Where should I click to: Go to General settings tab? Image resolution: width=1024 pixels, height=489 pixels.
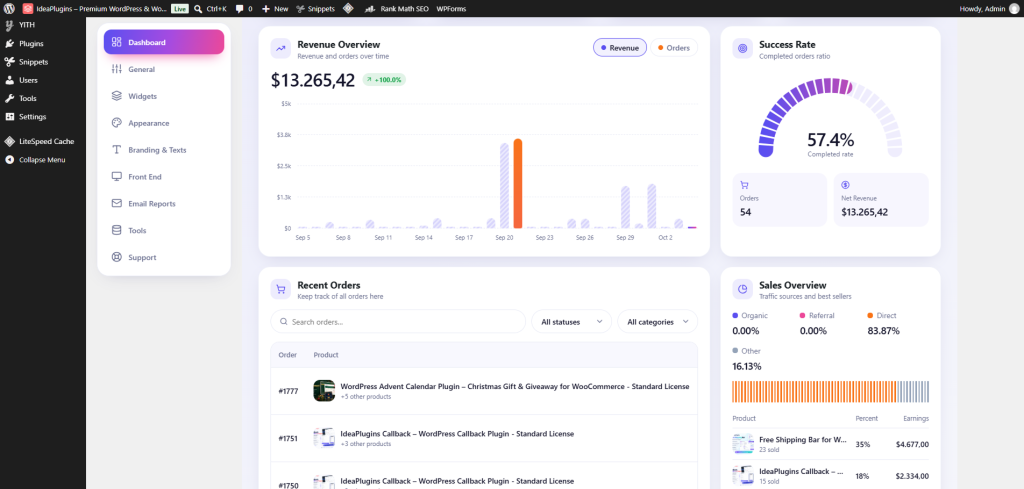click(x=164, y=69)
